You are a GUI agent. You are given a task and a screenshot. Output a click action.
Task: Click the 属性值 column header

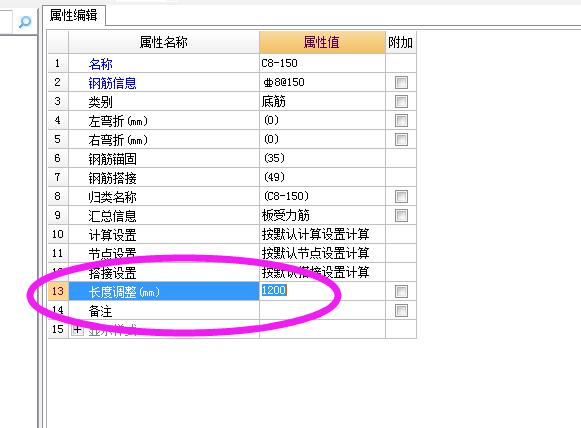tap(322, 42)
